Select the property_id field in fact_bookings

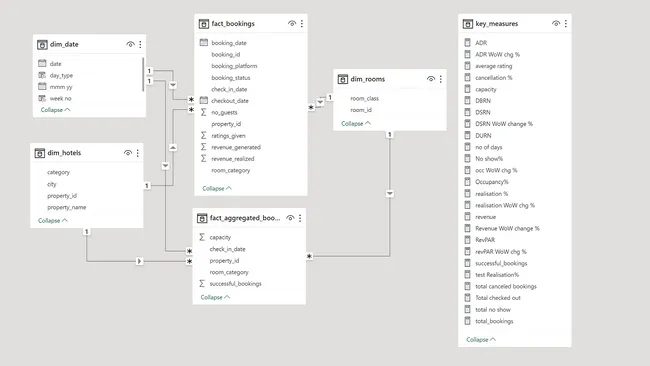pos(226,124)
